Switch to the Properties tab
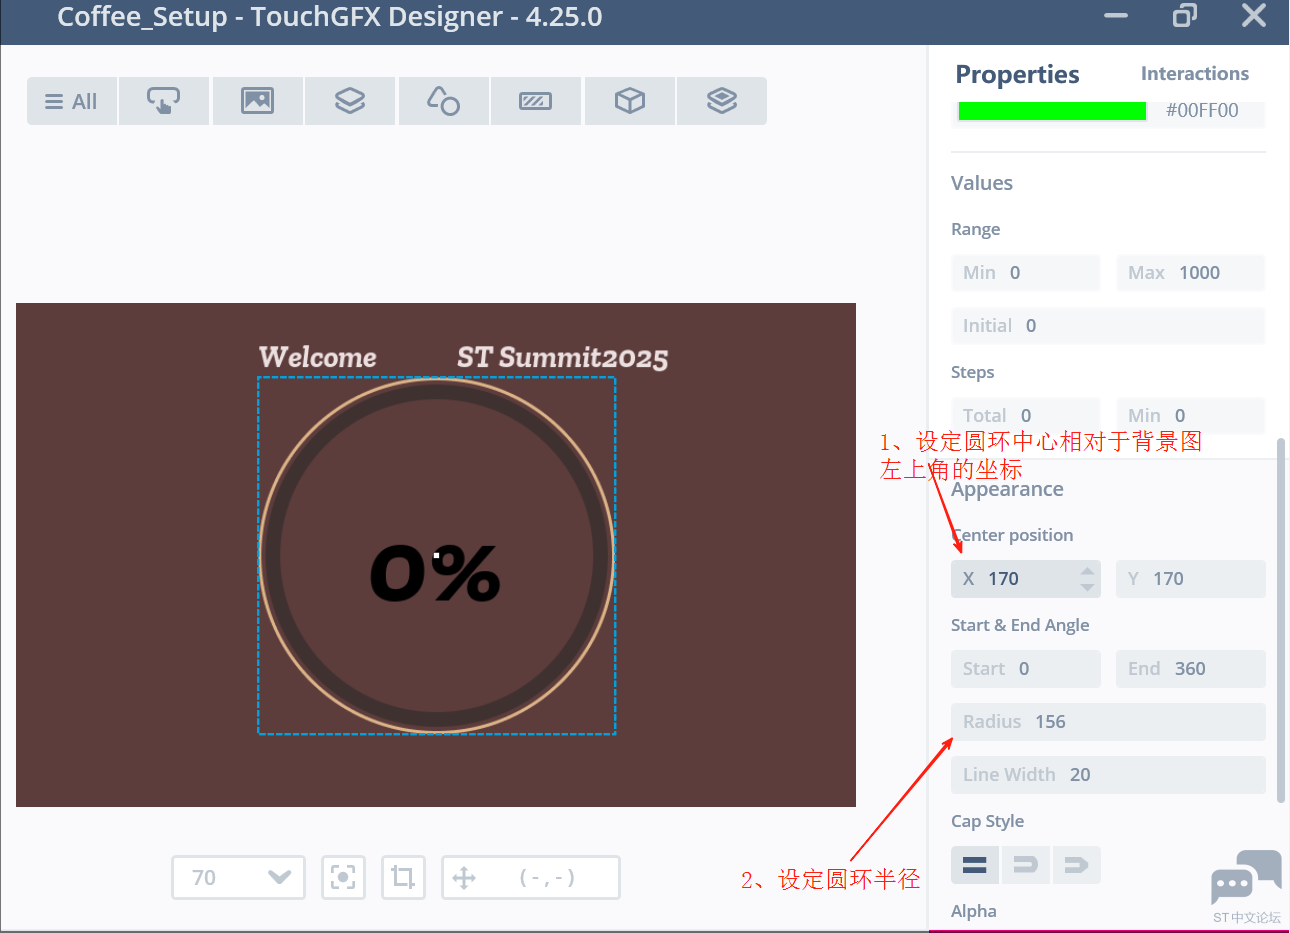 point(1017,74)
